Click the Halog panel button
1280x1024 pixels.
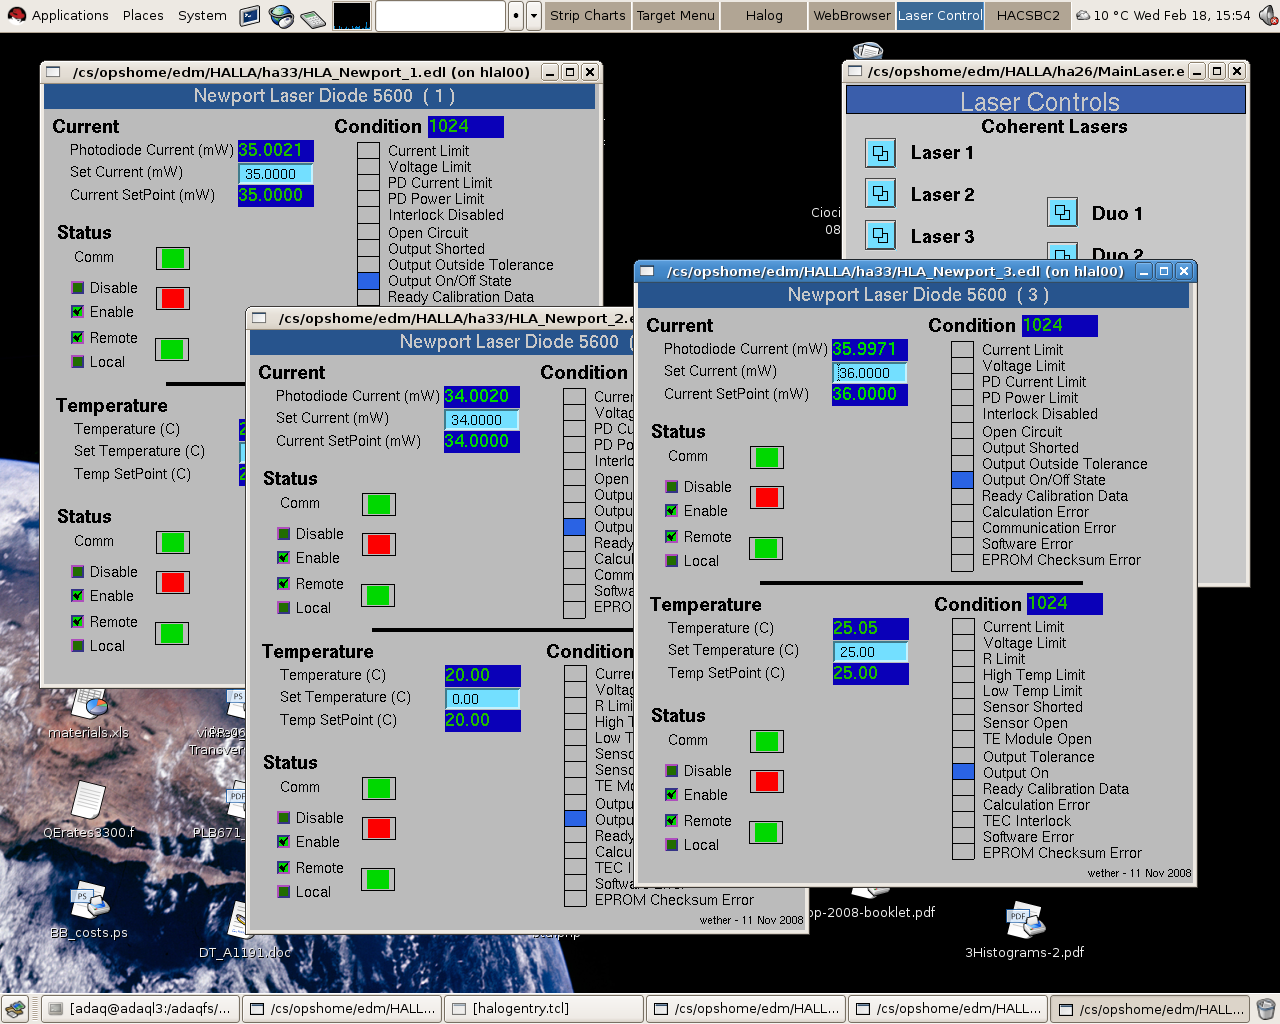[x=764, y=15]
